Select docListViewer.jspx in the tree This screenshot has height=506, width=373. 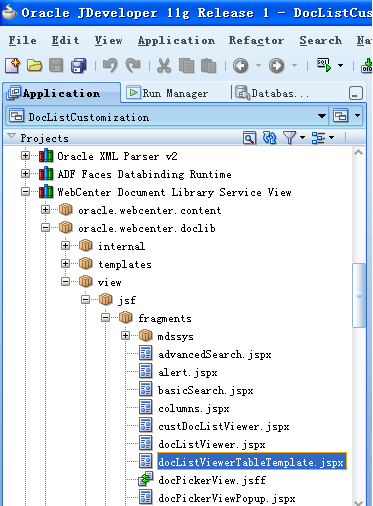point(212,444)
